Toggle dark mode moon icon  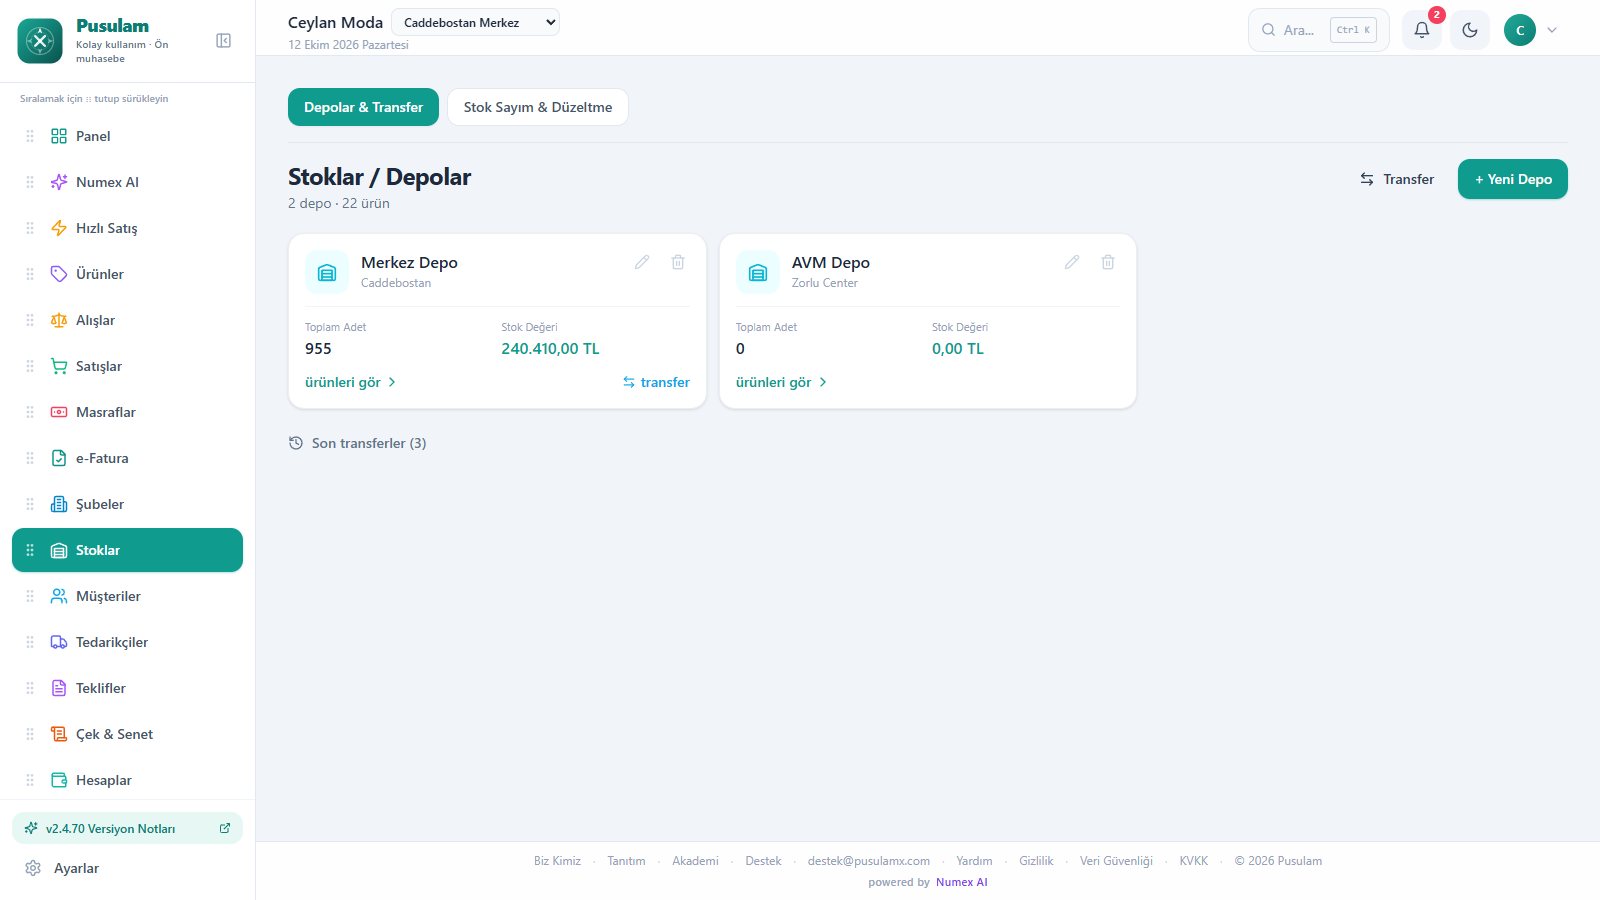[x=1470, y=30]
